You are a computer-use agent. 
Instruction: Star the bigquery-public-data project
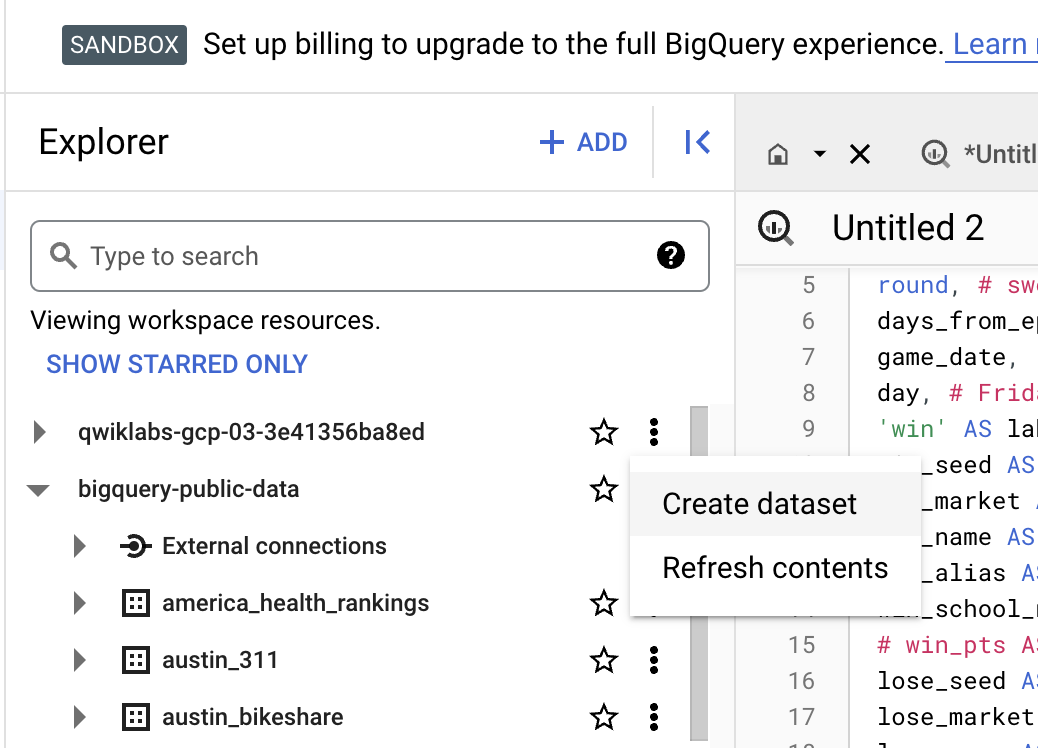click(x=604, y=489)
